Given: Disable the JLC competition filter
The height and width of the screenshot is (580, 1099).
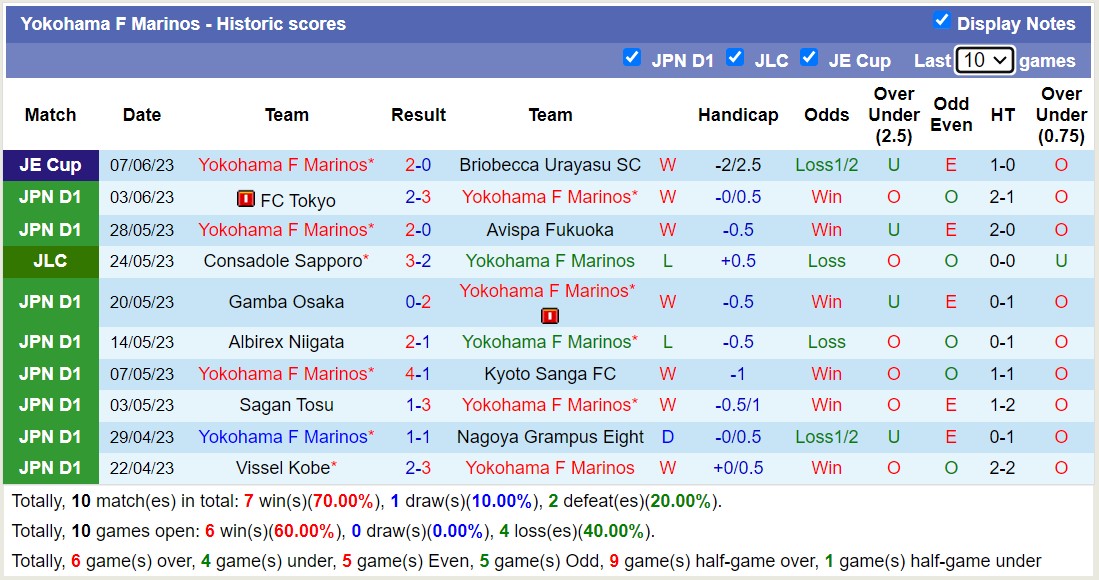Looking at the screenshot, I should tap(735, 59).
